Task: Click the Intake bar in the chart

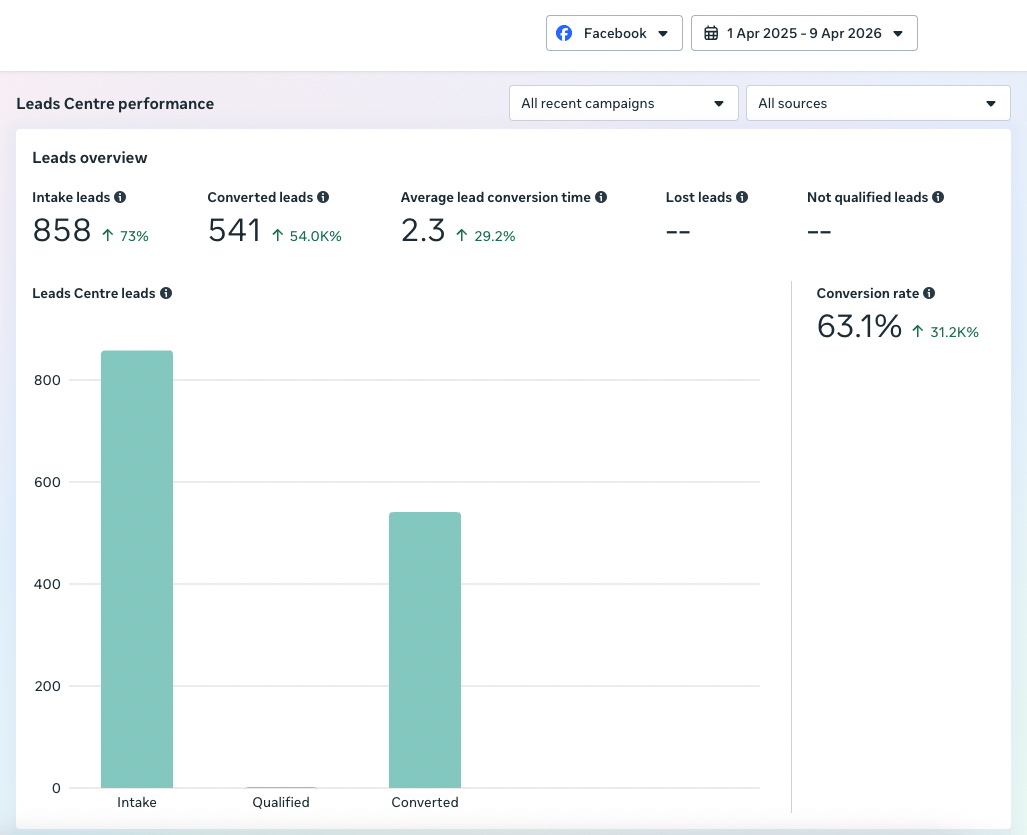Action: pyautogui.click(x=137, y=569)
